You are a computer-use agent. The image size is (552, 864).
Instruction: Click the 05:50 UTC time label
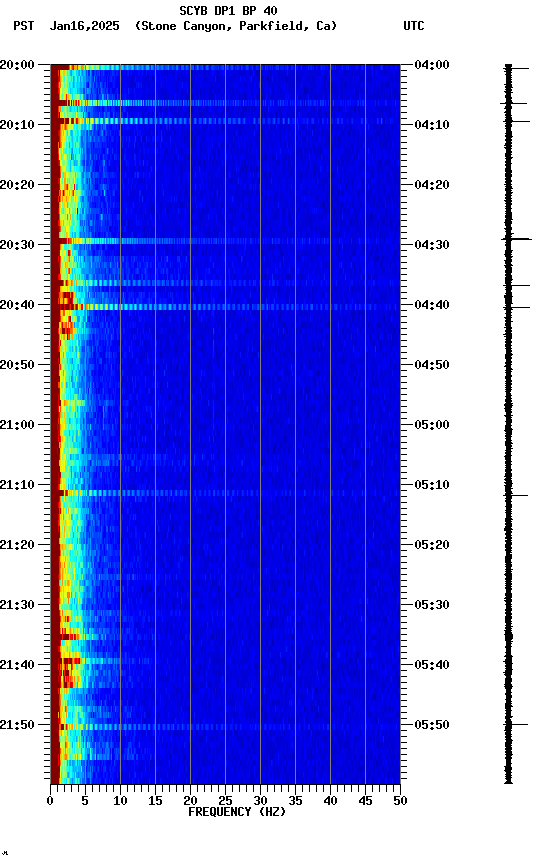point(432,725)
